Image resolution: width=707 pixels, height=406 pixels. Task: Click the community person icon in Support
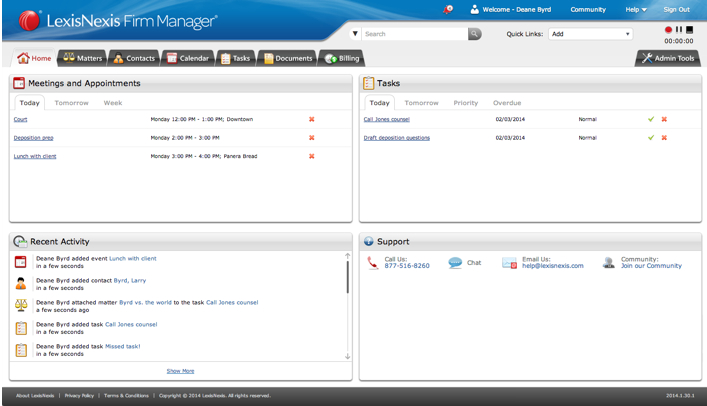point(609,263)
